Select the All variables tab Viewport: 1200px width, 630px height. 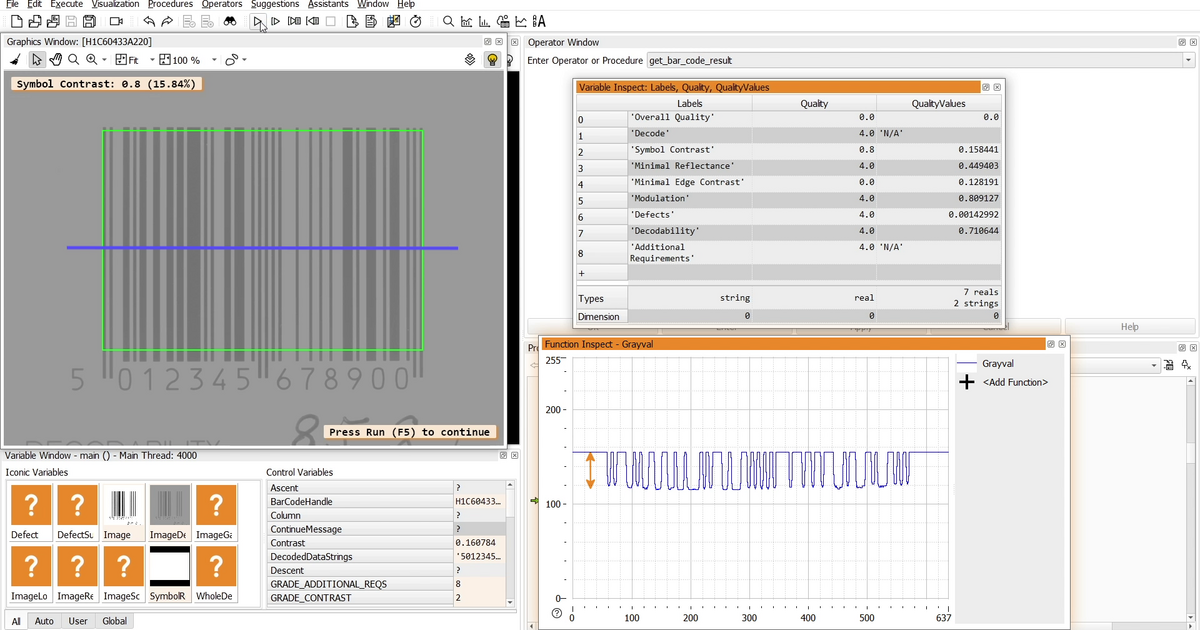(x=16, y=621)
